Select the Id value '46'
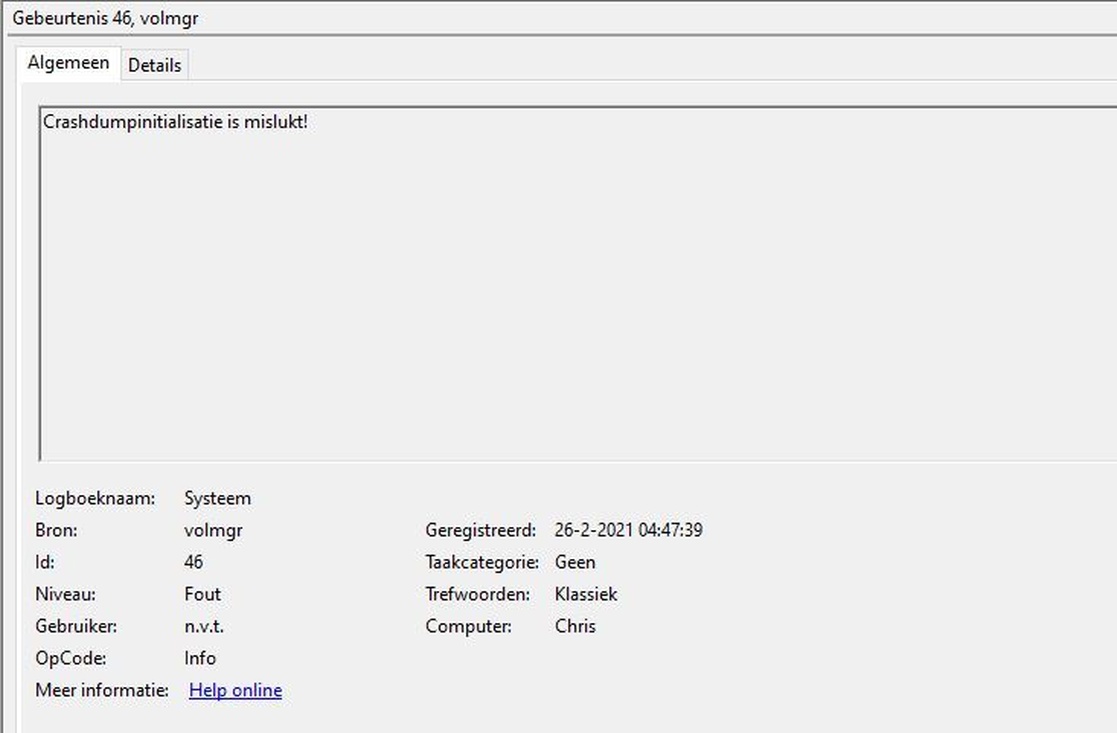1117x733 pixels. 193,562
